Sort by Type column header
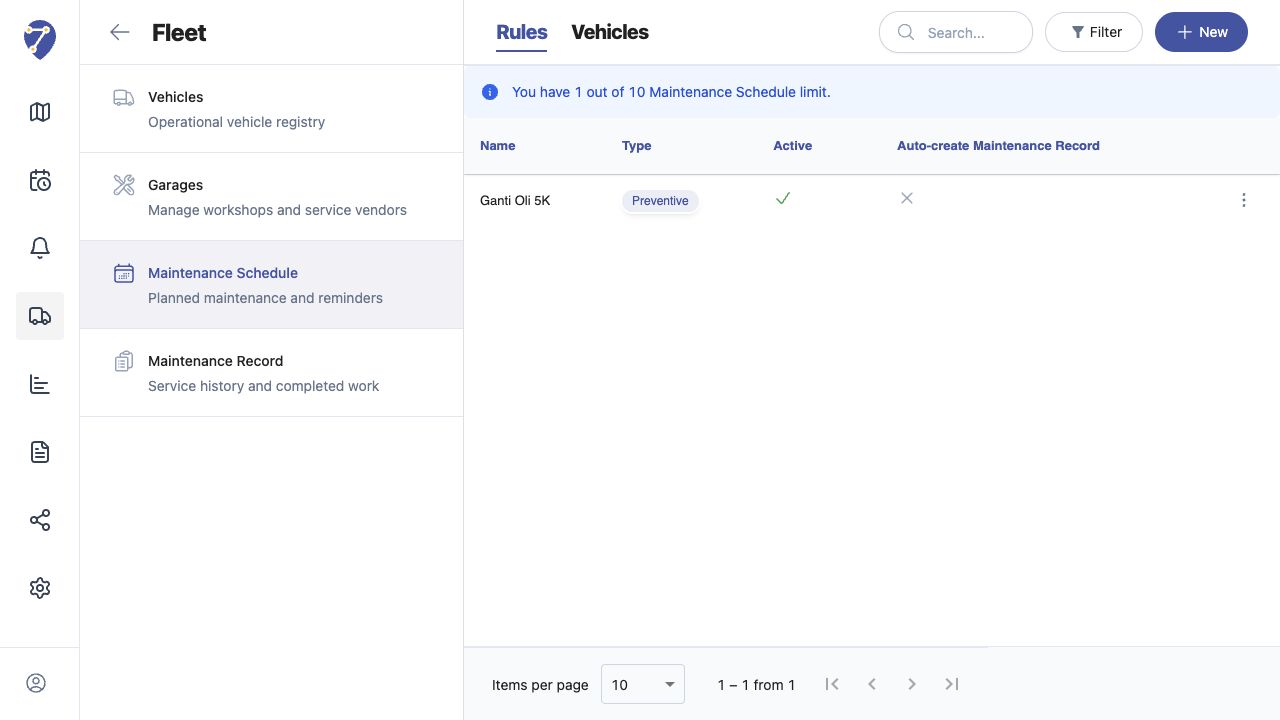Viewport: 1280px width, 720px height. coord(637,145)
